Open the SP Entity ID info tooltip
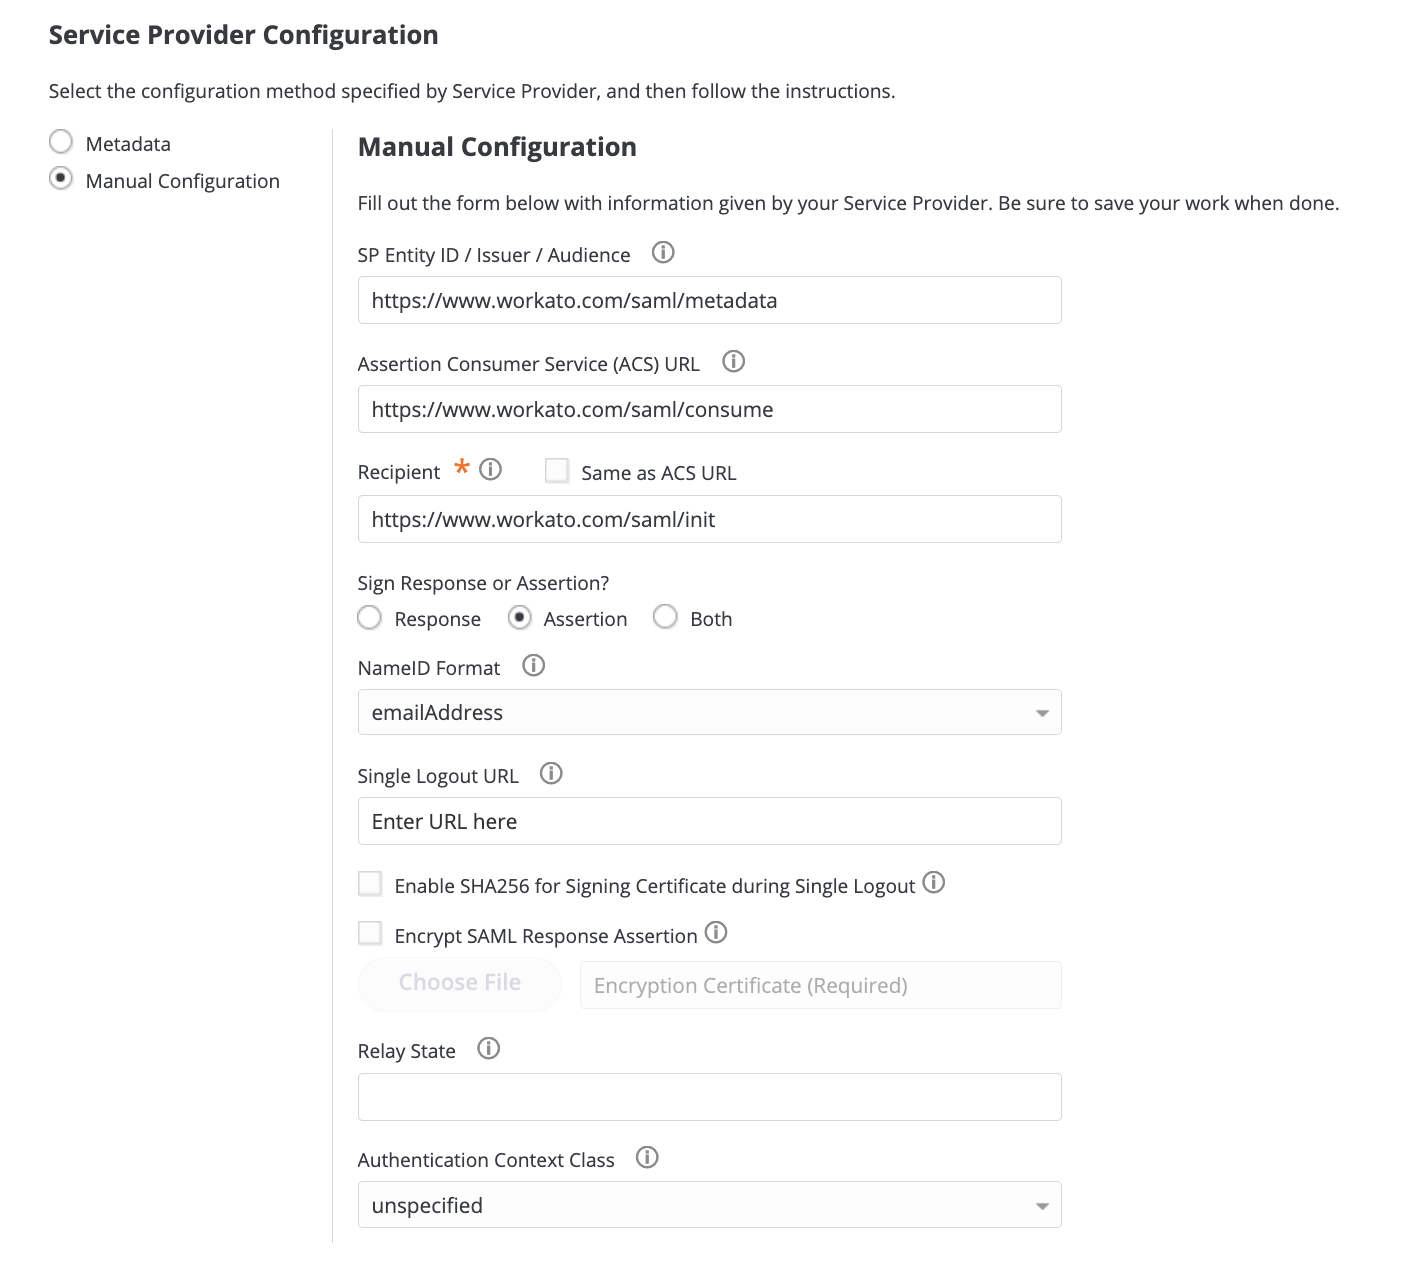 pos(662,253)
